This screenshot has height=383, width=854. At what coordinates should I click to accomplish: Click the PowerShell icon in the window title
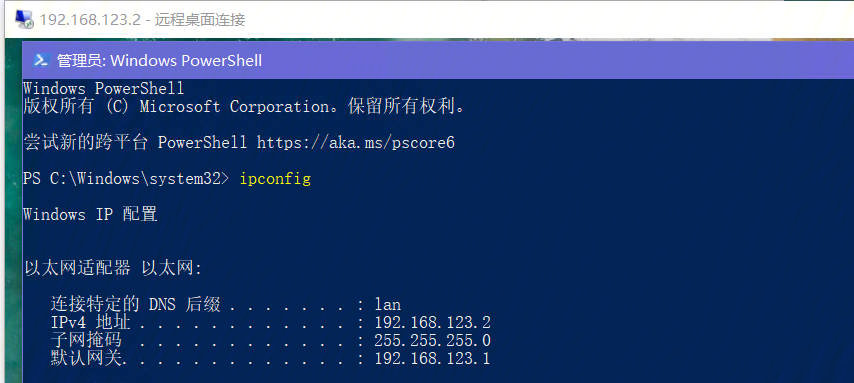tap(41, 60)
